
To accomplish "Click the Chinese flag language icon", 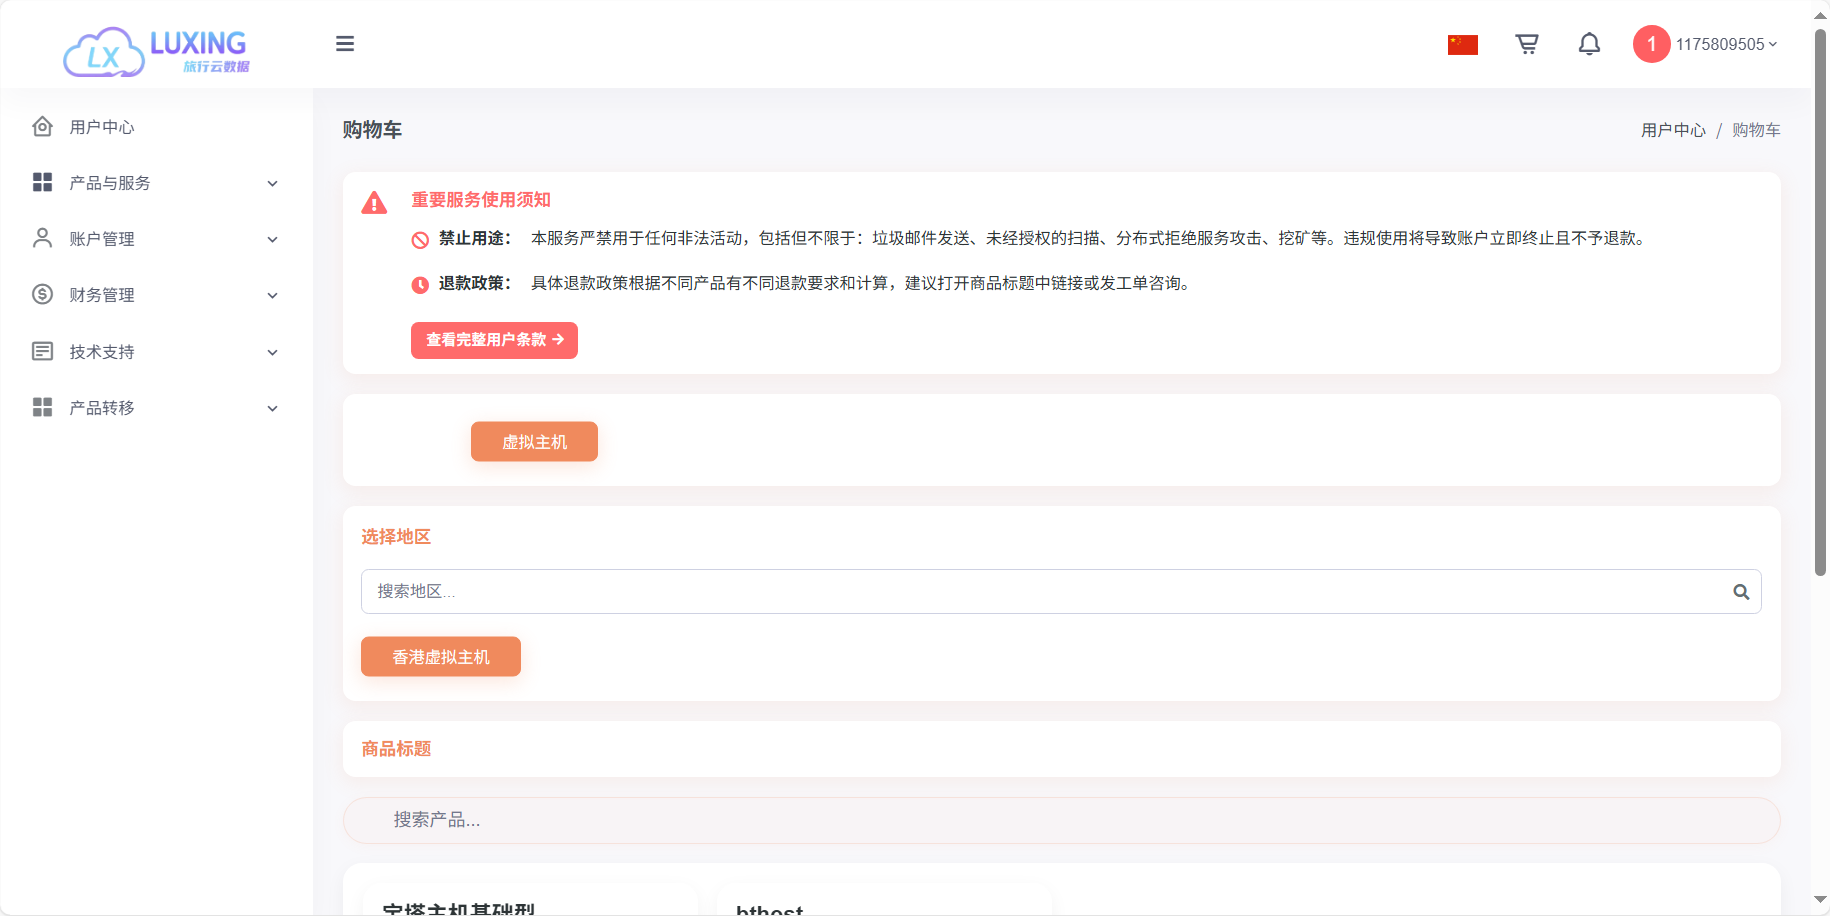I will (x=1462, y=45).
